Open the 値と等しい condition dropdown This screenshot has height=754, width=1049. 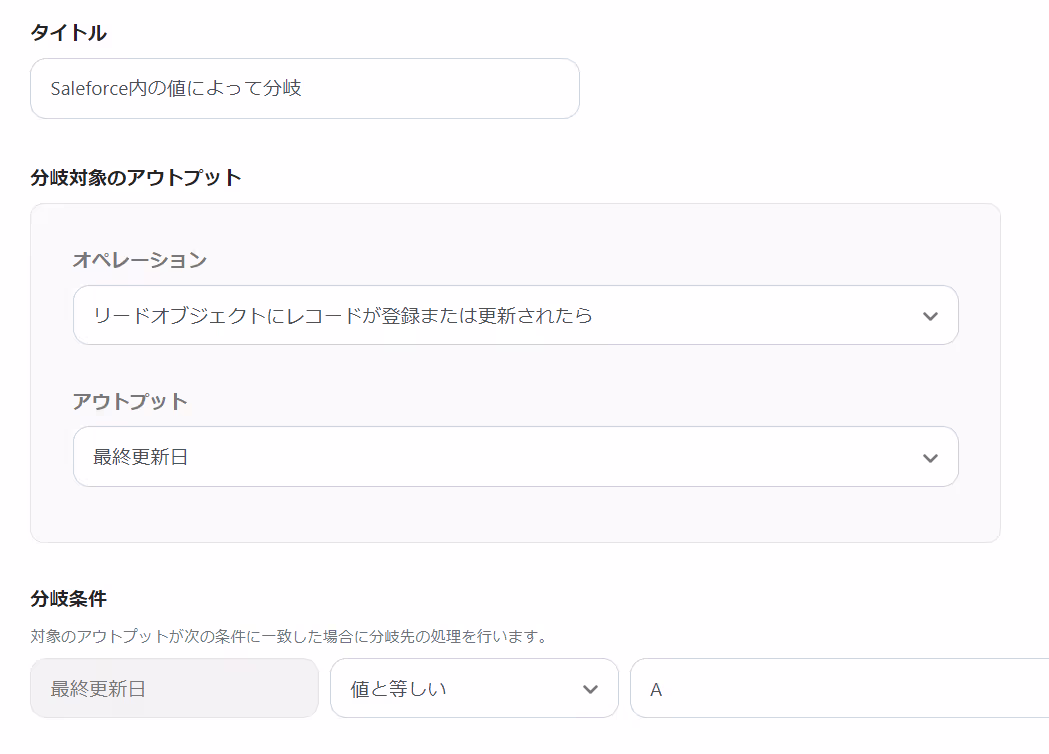tap(474, 688)
